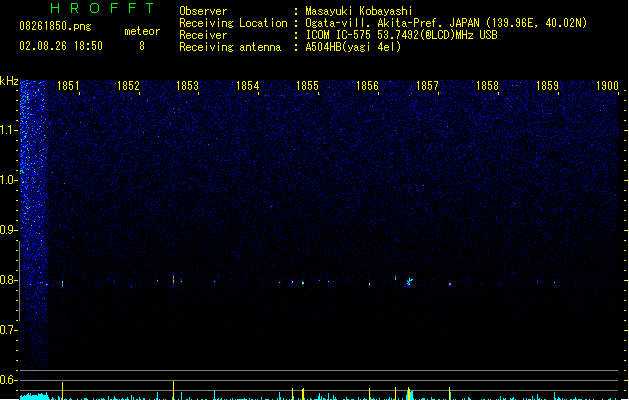Screen dimensions: 629x400
Task: Click the 1.1 kHz axis label
Action: pyautogui.click(x=8, y=130)
